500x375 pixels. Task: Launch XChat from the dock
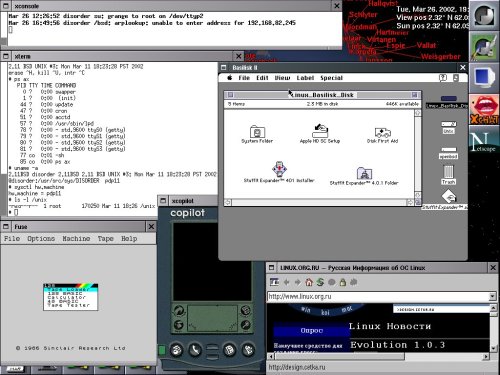pyautogui.click(x=484, y=110)
